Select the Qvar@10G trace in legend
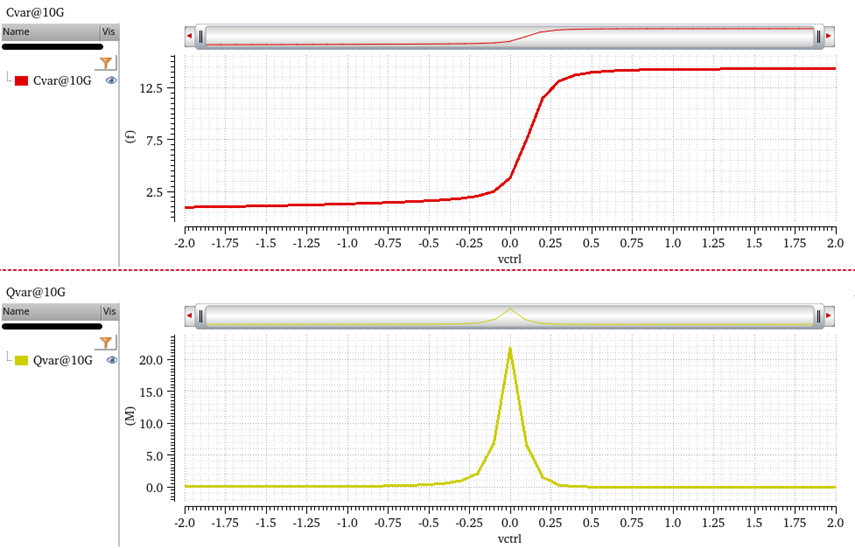Viewport: 855px width, 548px height. [63, 359]
